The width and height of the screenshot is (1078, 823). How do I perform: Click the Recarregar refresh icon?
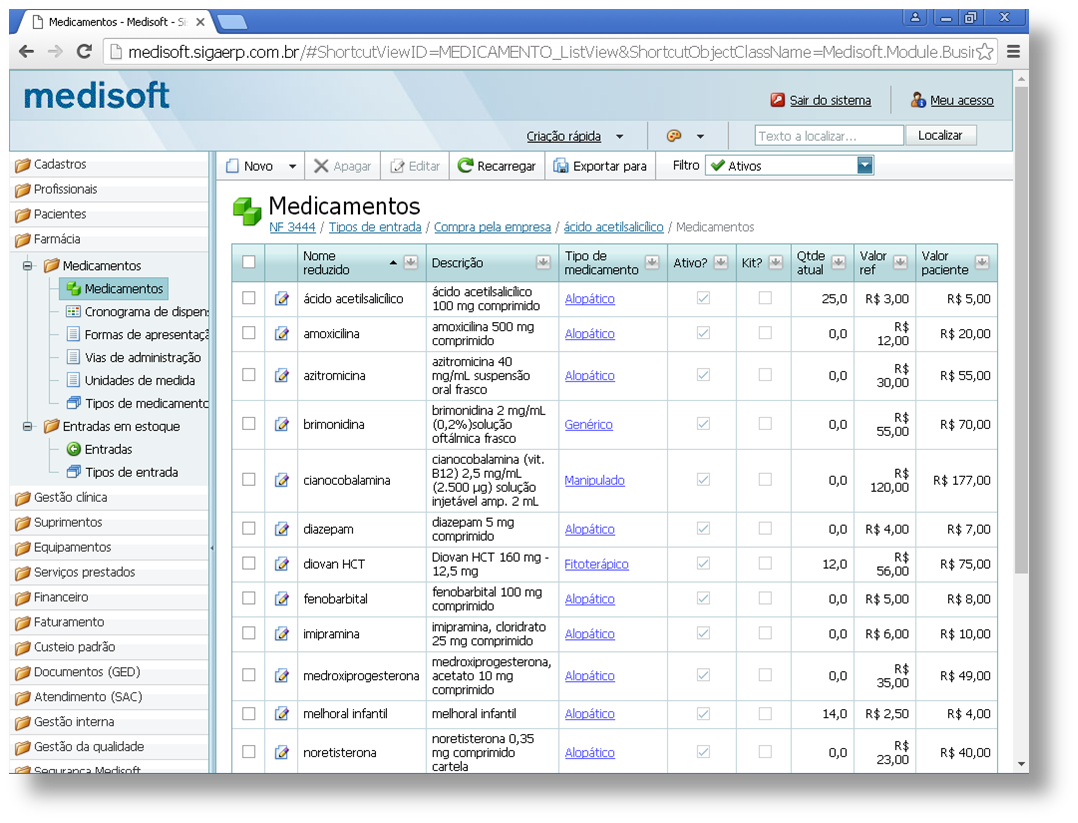[465, 166]
